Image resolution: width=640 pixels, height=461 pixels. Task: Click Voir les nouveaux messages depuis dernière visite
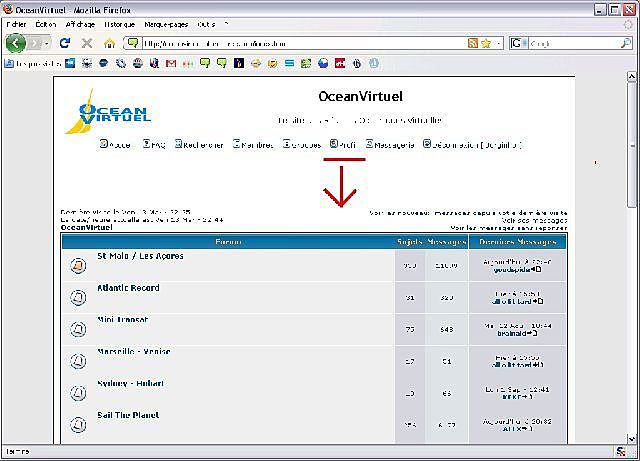pyautogui.click(x=468, y=213)
